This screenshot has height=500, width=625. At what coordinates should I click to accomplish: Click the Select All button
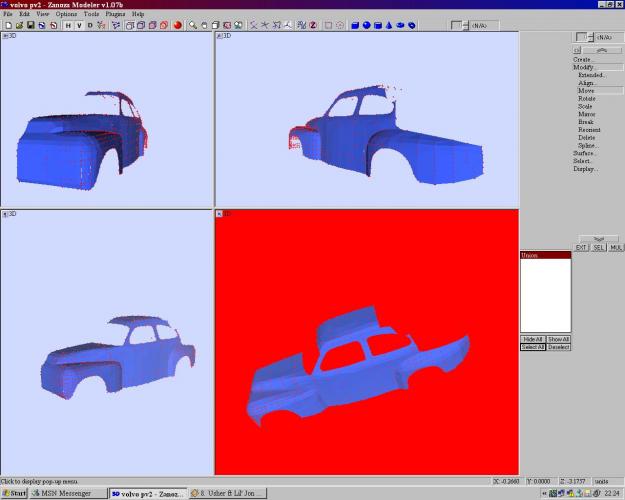point(532,347)
